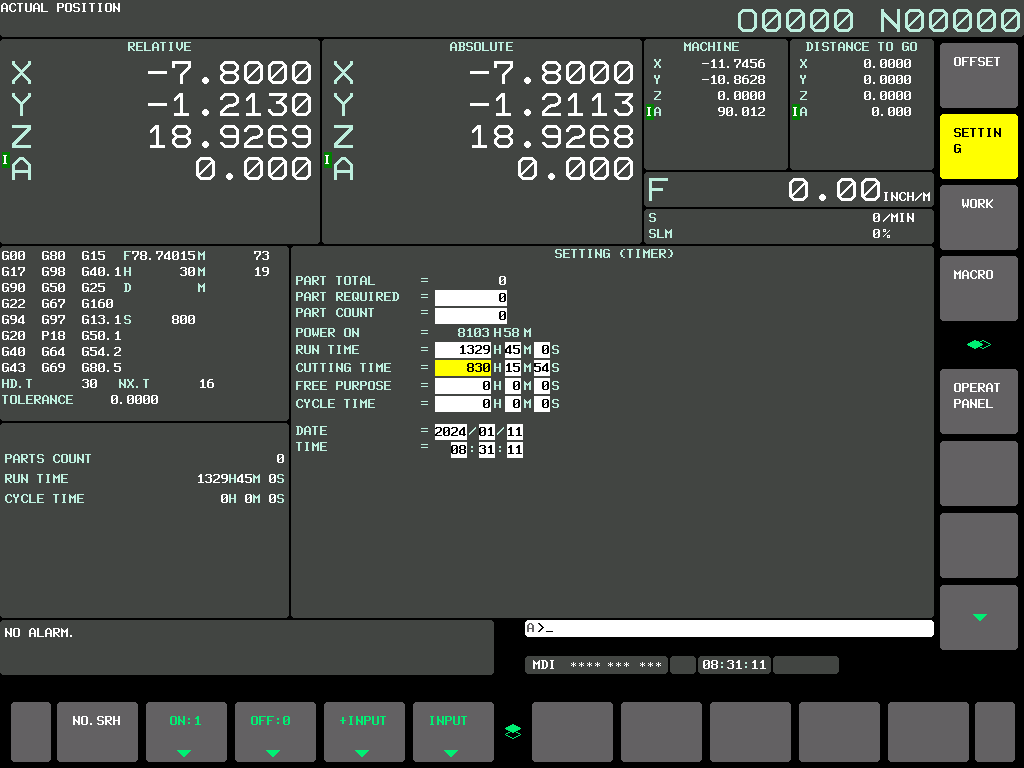Click the I marker beside absolute A axis
Screen dimensions: 1024x768
coord(327,159)
